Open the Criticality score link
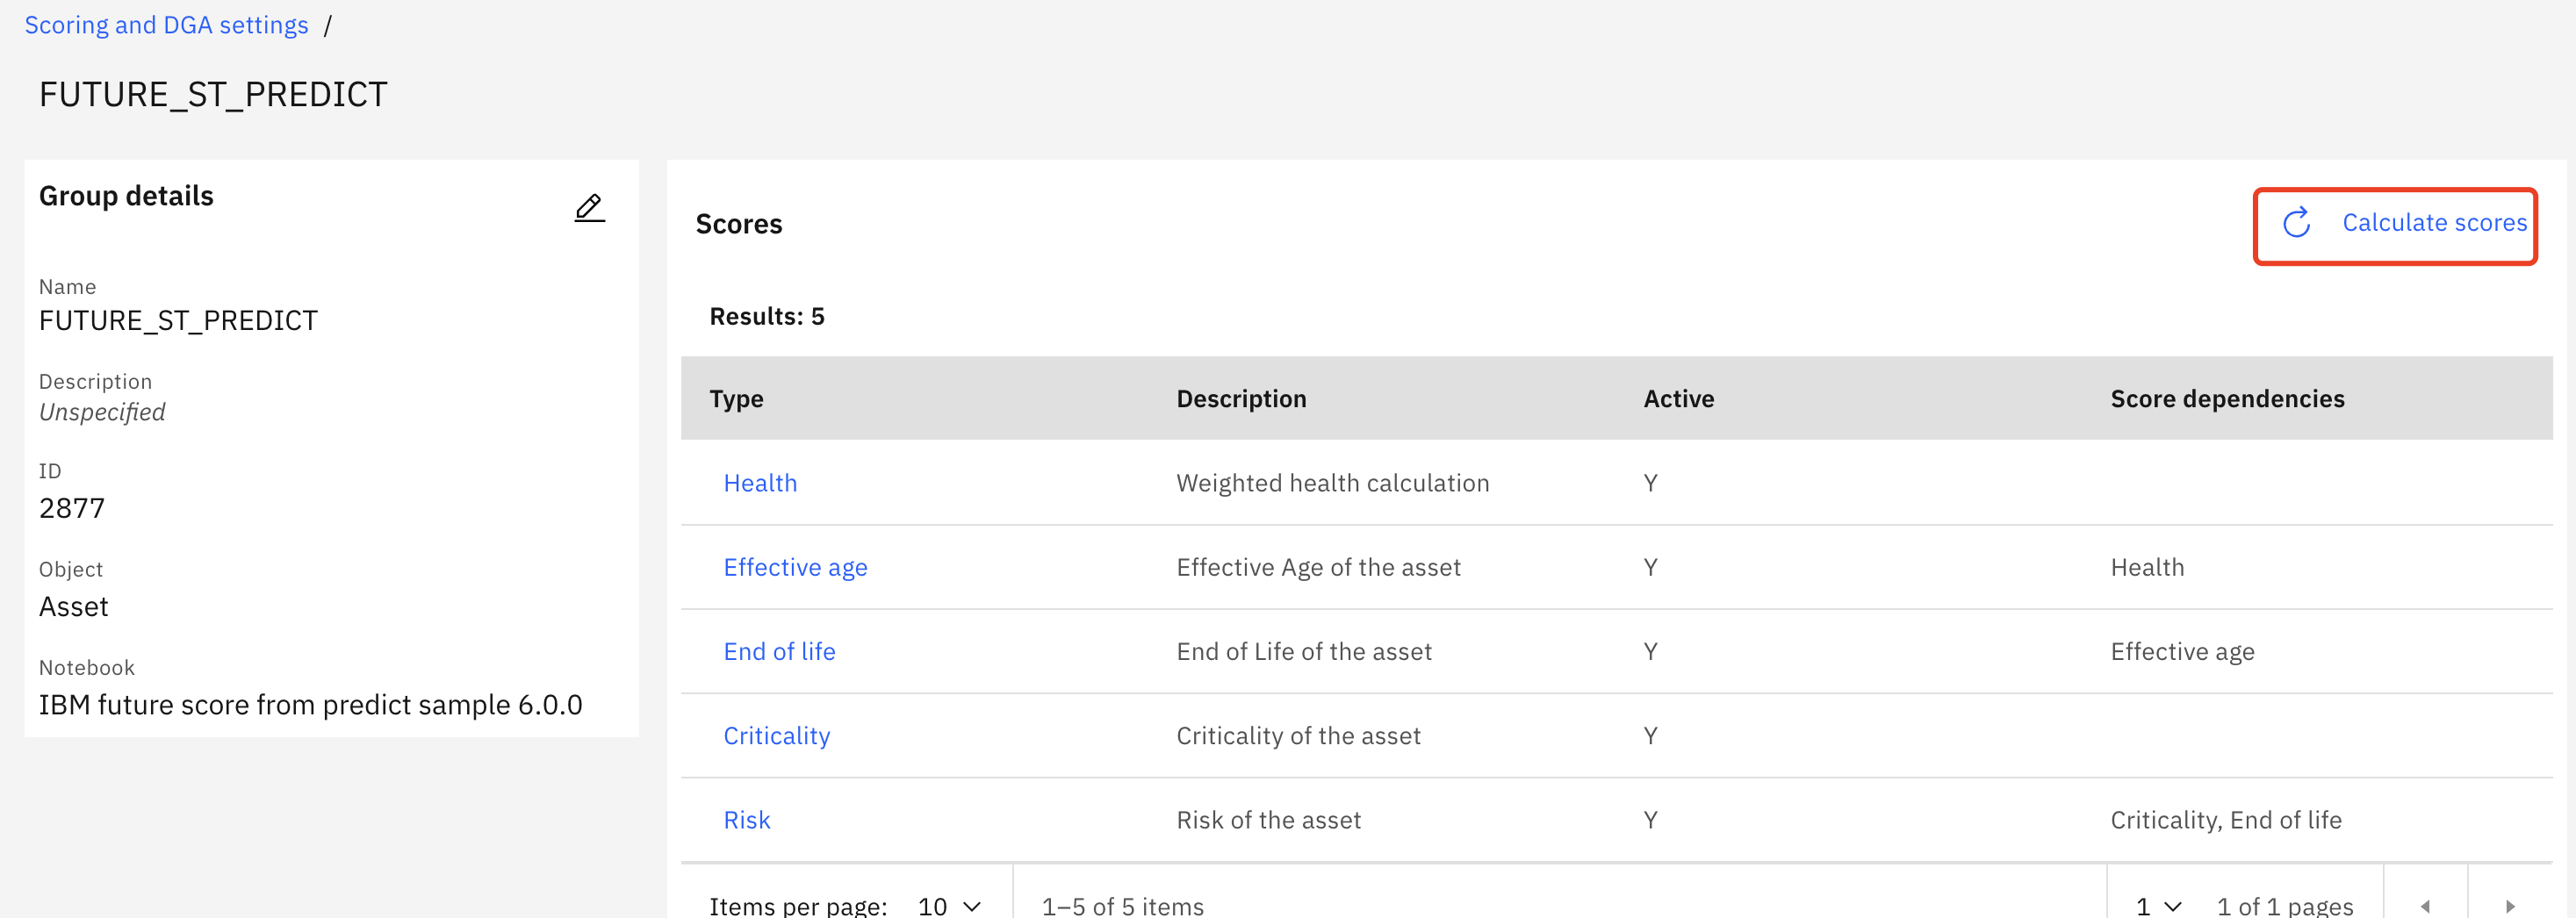 (776, 735)
